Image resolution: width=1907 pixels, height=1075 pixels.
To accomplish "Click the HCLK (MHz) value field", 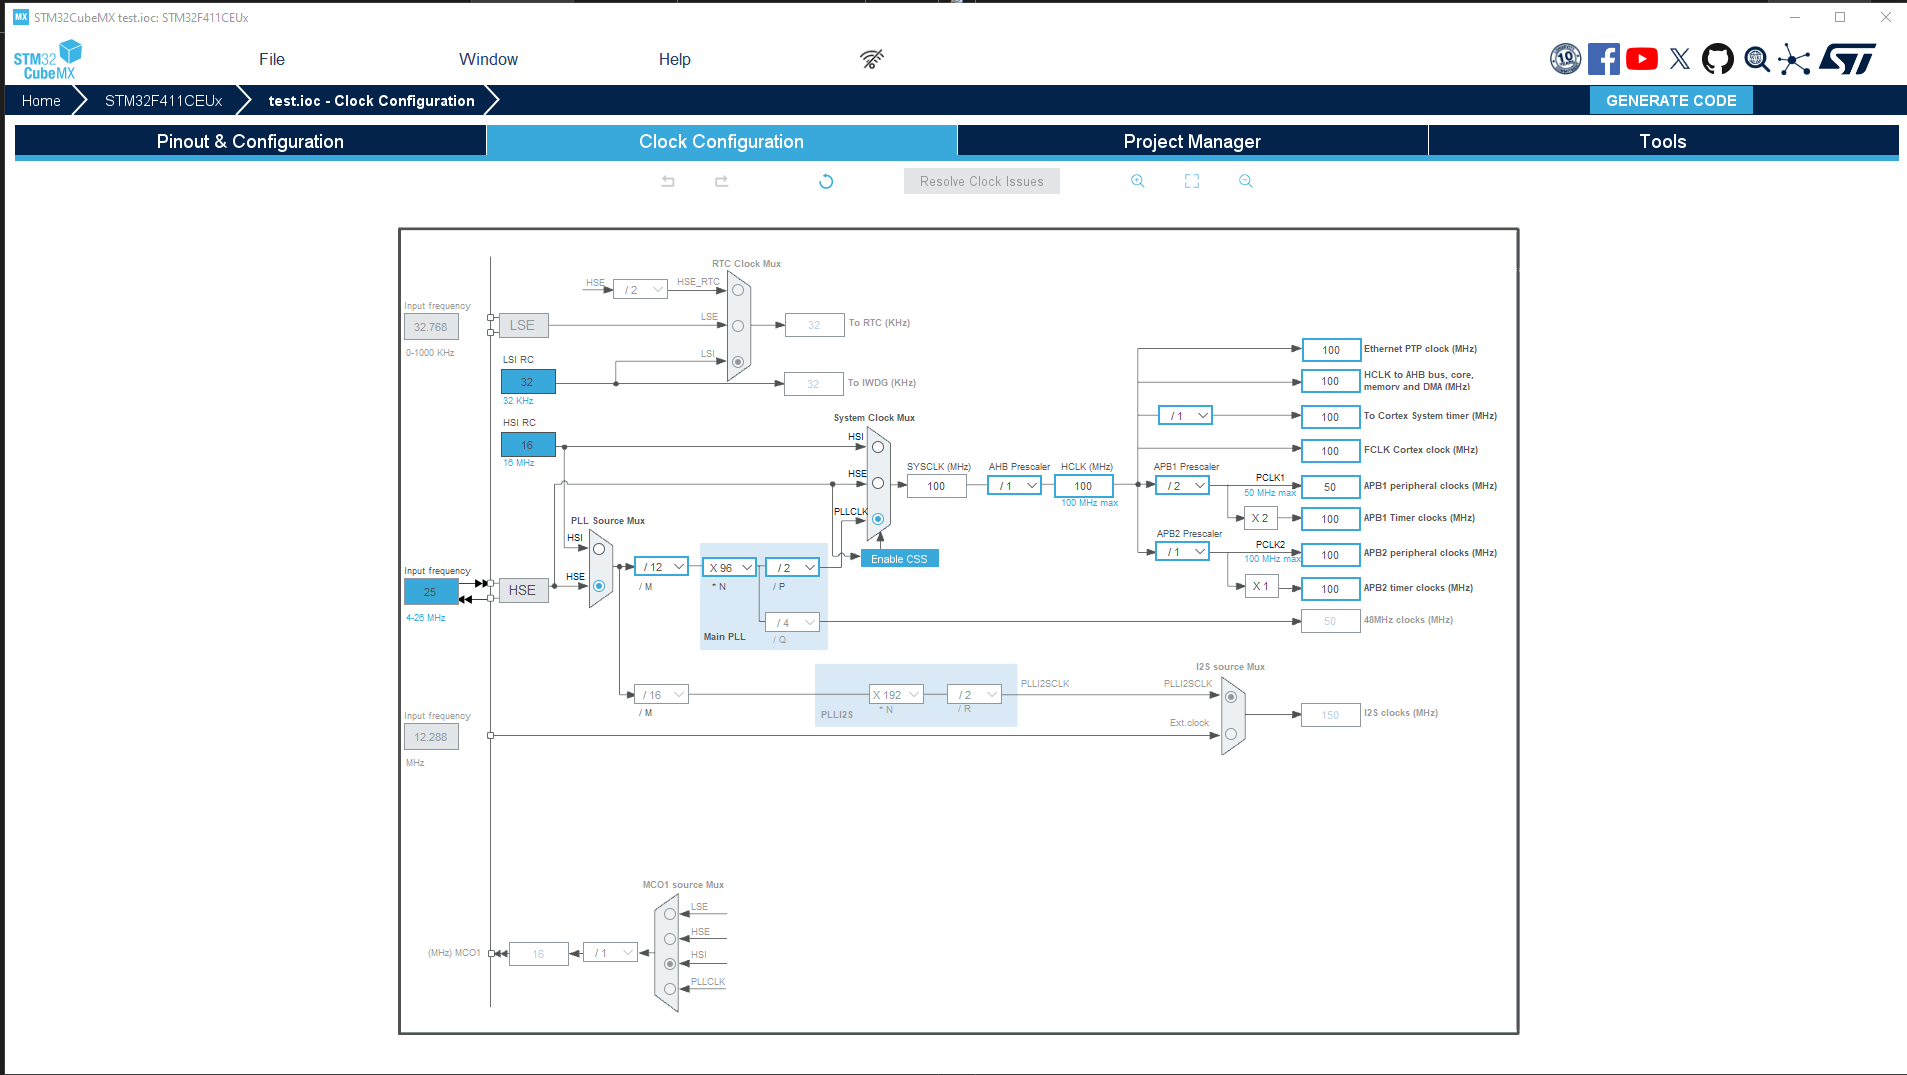I will point(1084,486).
